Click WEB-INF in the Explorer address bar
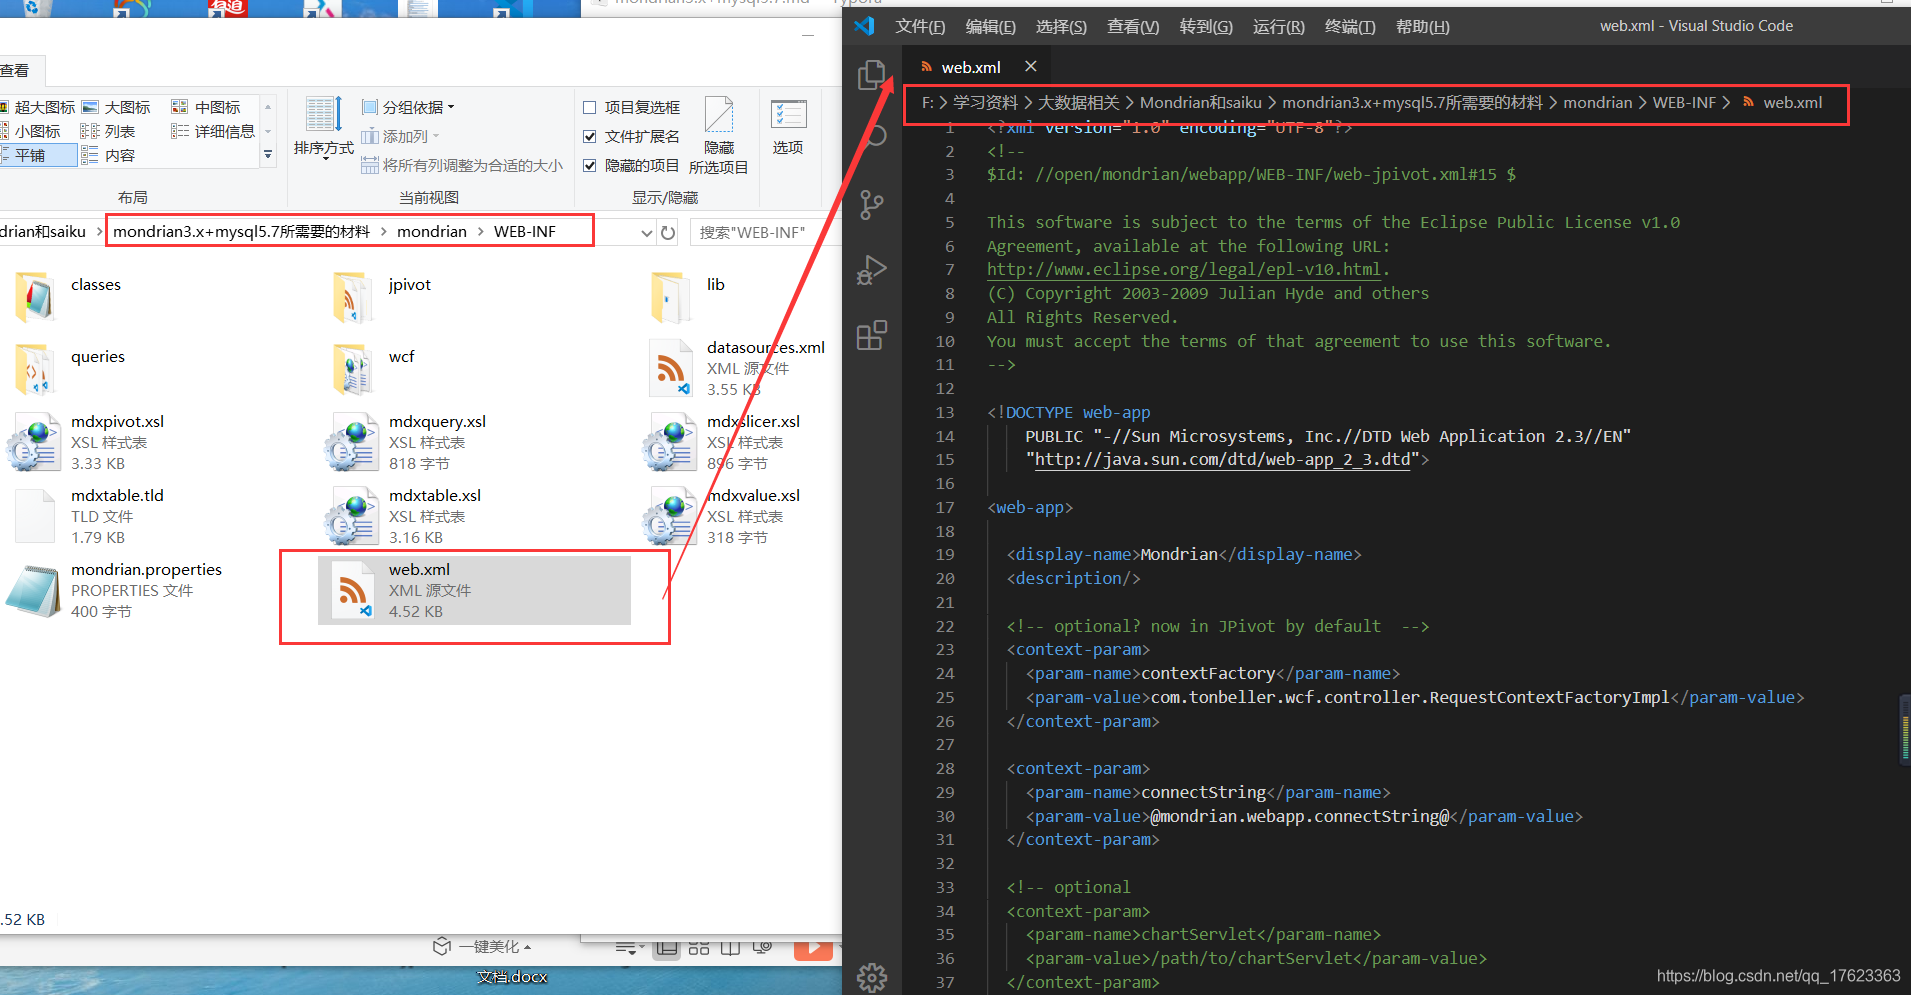This screenshot has height=995, width=1911. pyautogui.click(x=525, y=231)
